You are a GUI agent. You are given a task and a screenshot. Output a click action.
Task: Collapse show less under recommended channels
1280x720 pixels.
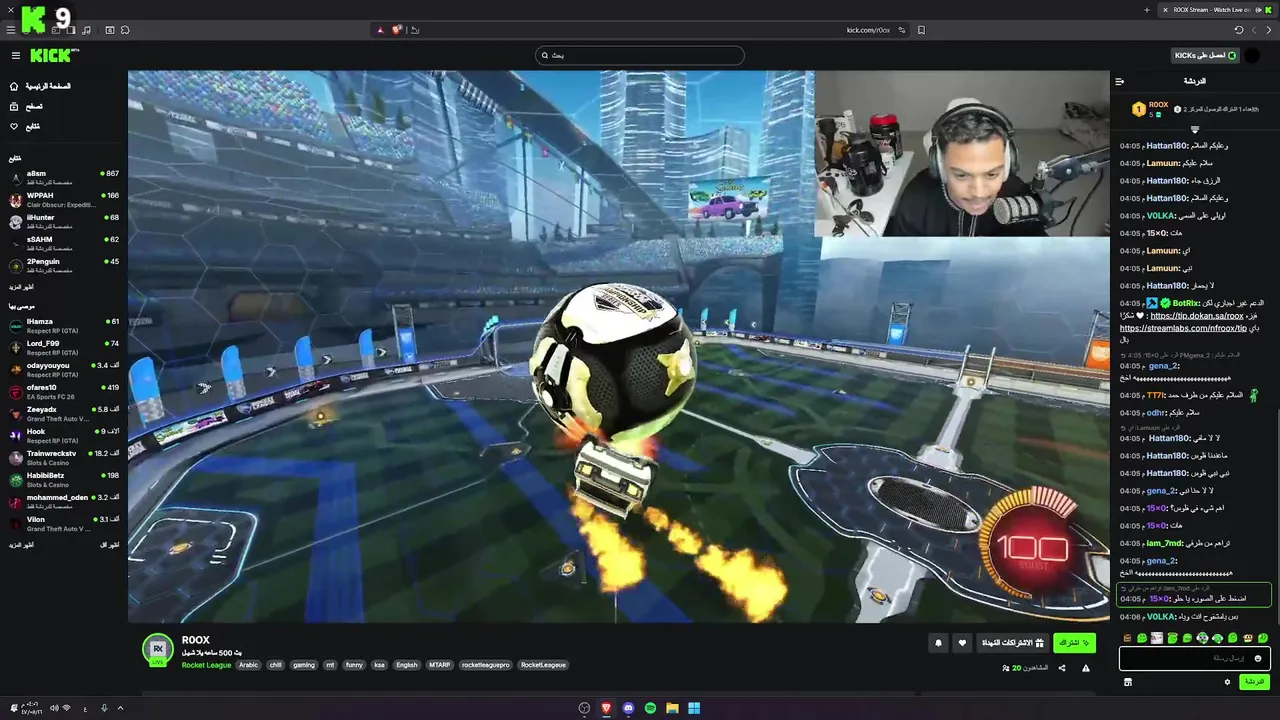(x=110, y=545)
